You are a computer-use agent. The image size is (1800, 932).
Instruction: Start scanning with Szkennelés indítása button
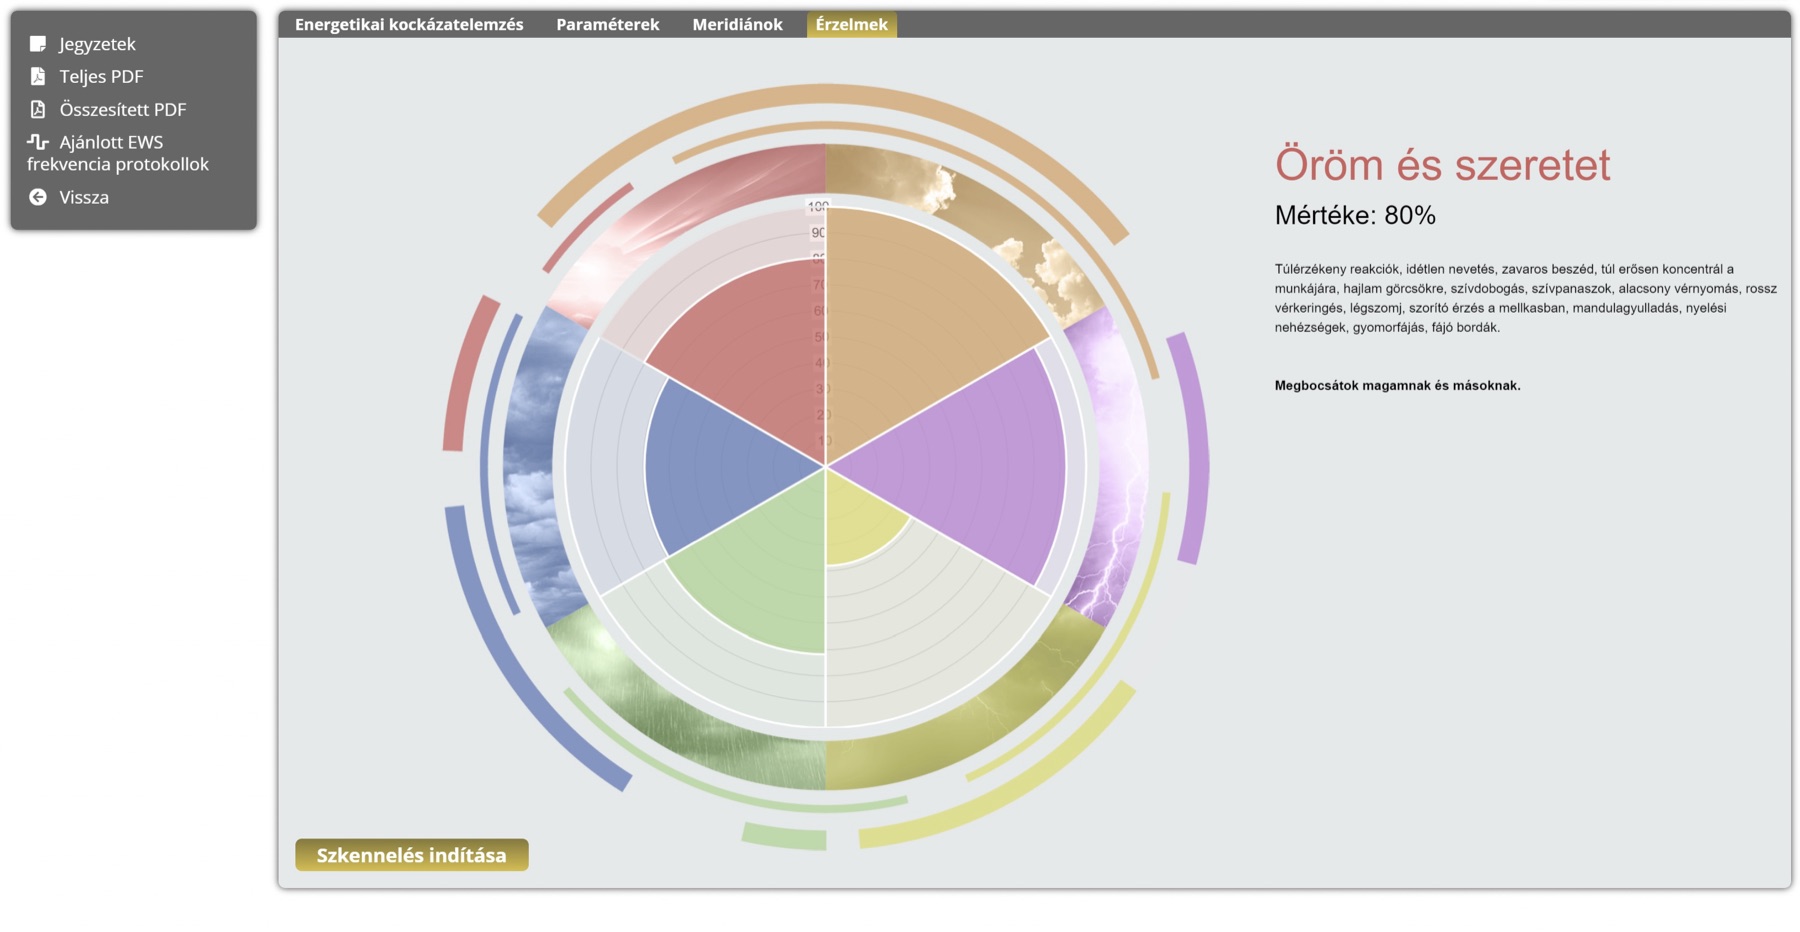(x=412, y=855)
